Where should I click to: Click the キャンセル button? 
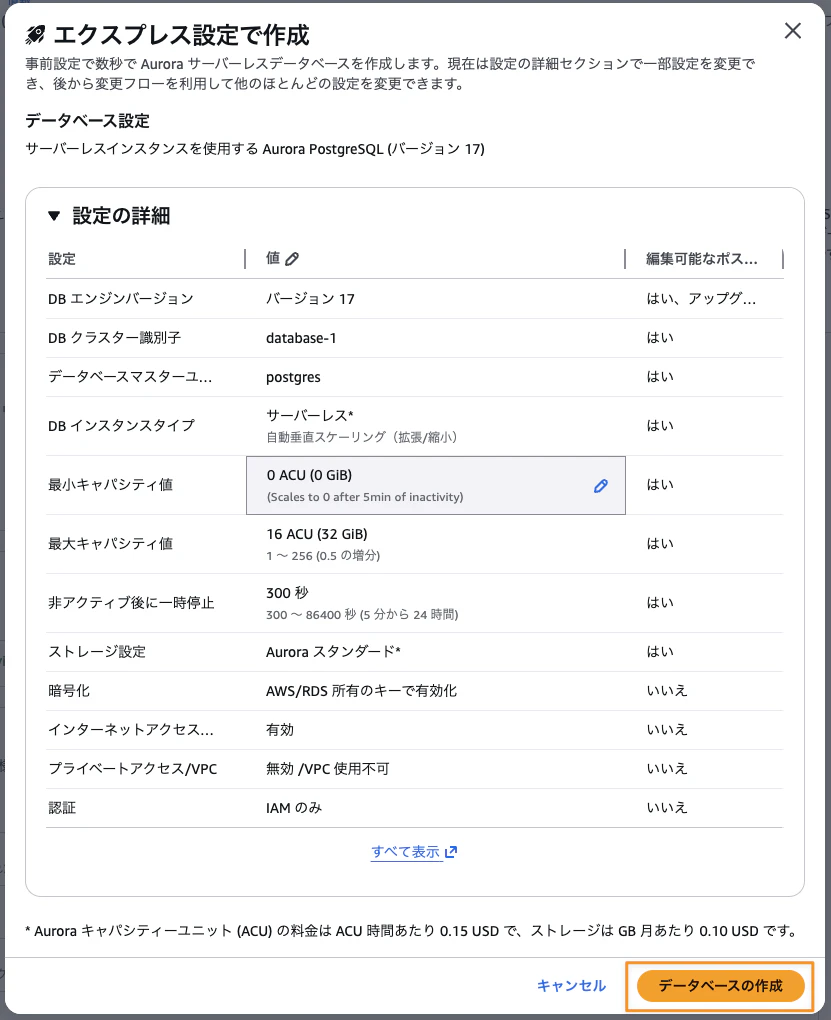(x=571, y=986)
